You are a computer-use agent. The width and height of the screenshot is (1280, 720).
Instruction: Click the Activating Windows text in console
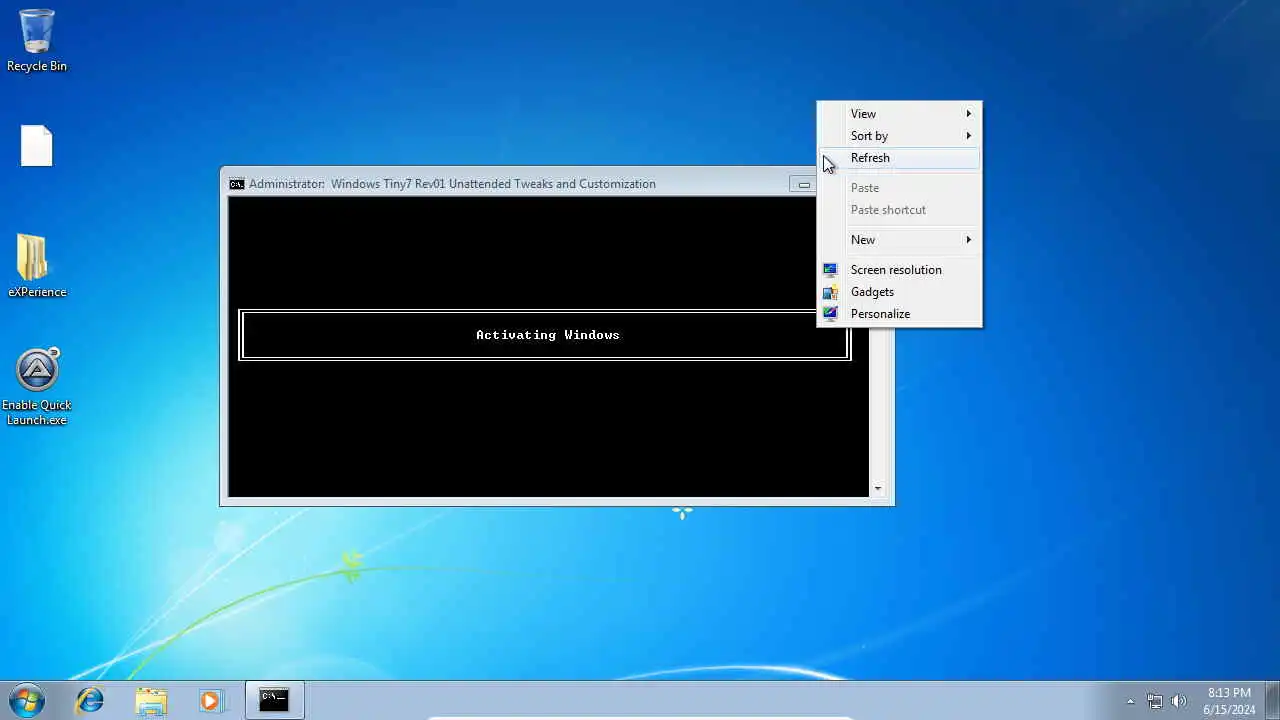547,335
